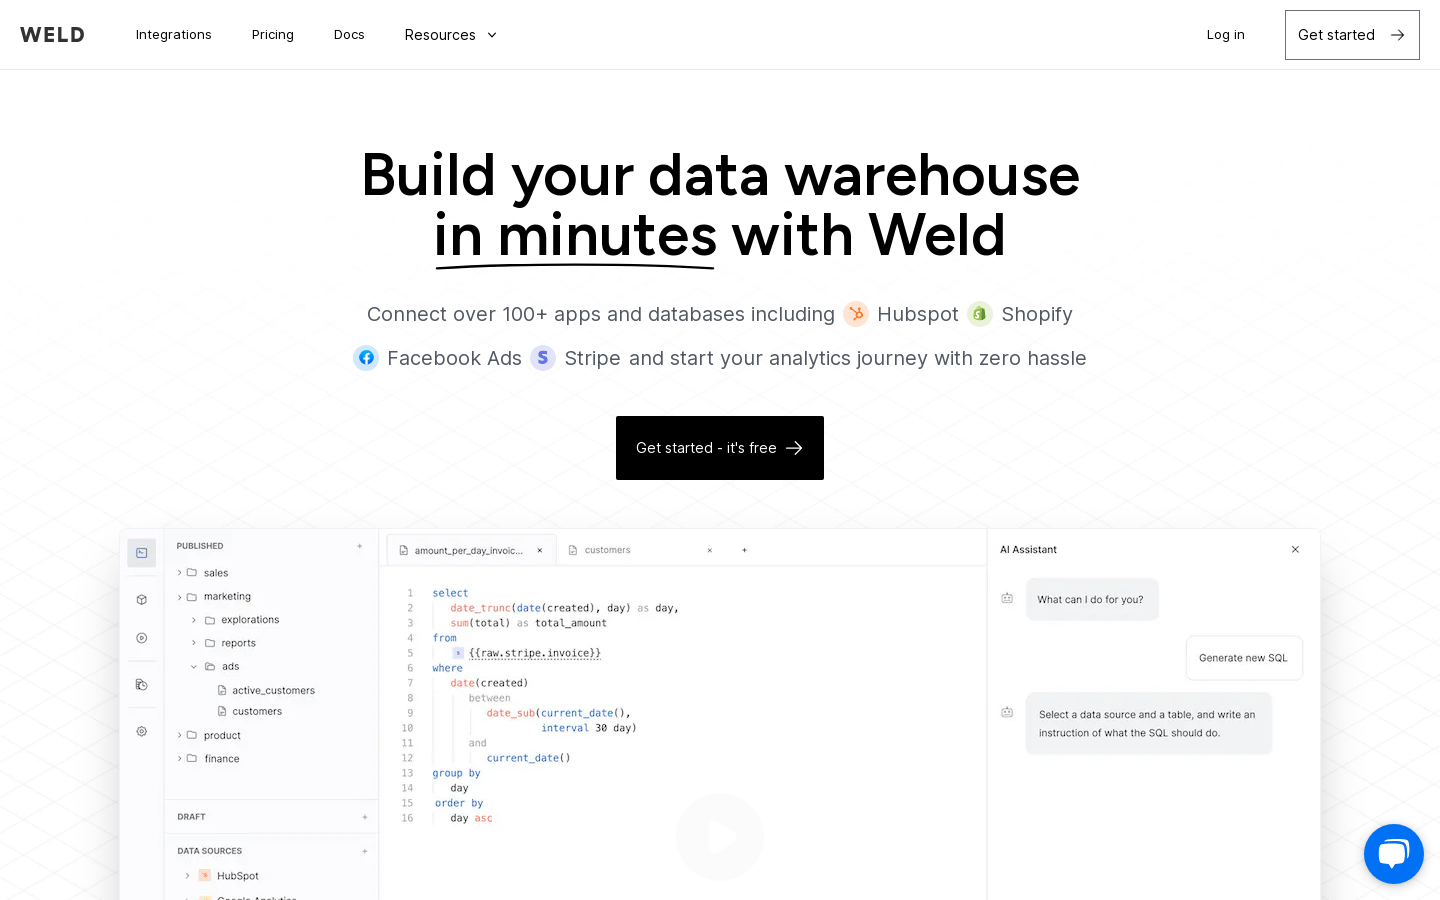The height and width of the screenshot is (900, 1440).
Task: Click Get started - it's free button
Action: coord(720,448)
